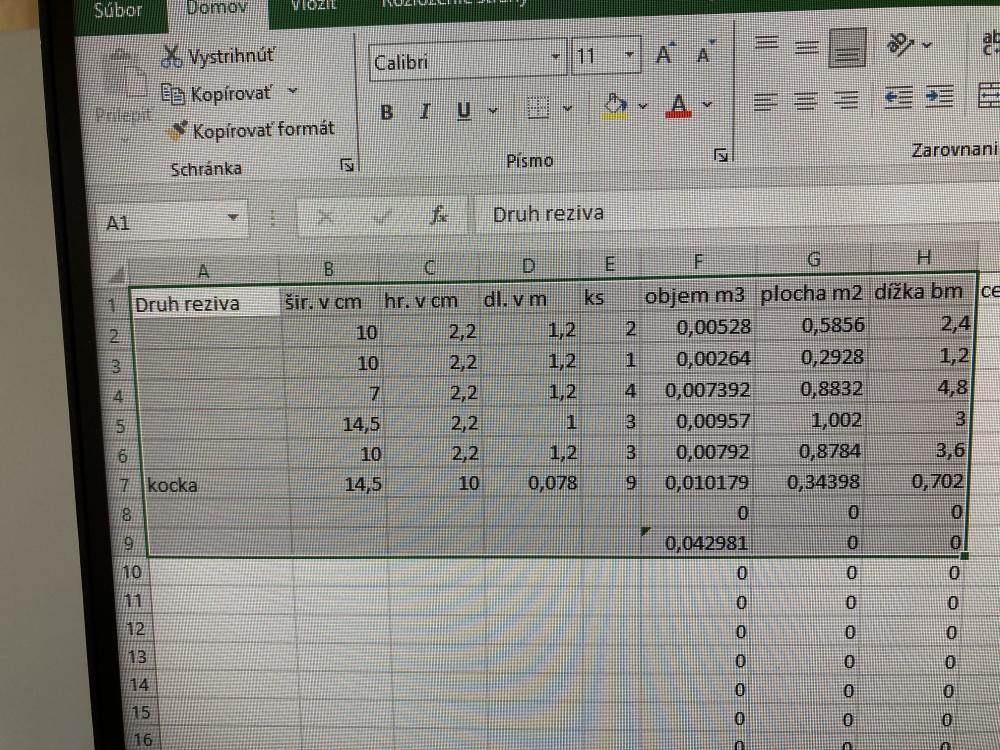Select cell containing kocka
1000x750 pixels.
click(x=212, y=485)
